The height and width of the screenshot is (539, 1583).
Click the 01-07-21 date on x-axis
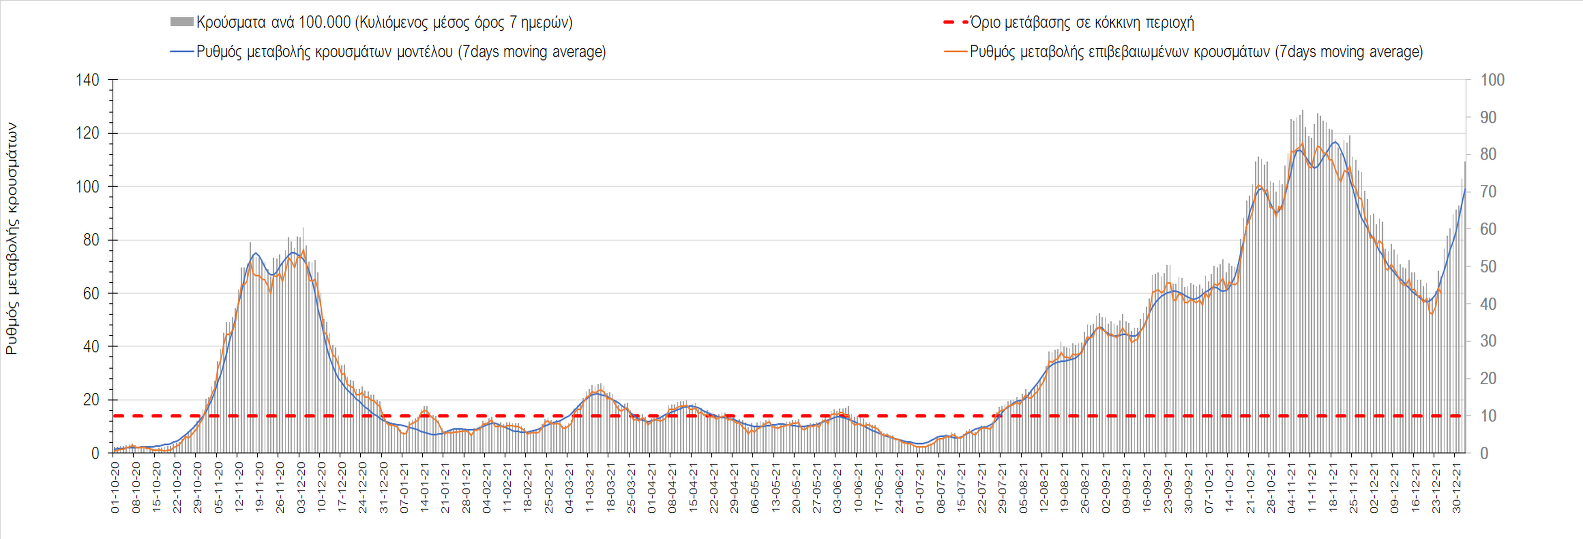point(921,488)
